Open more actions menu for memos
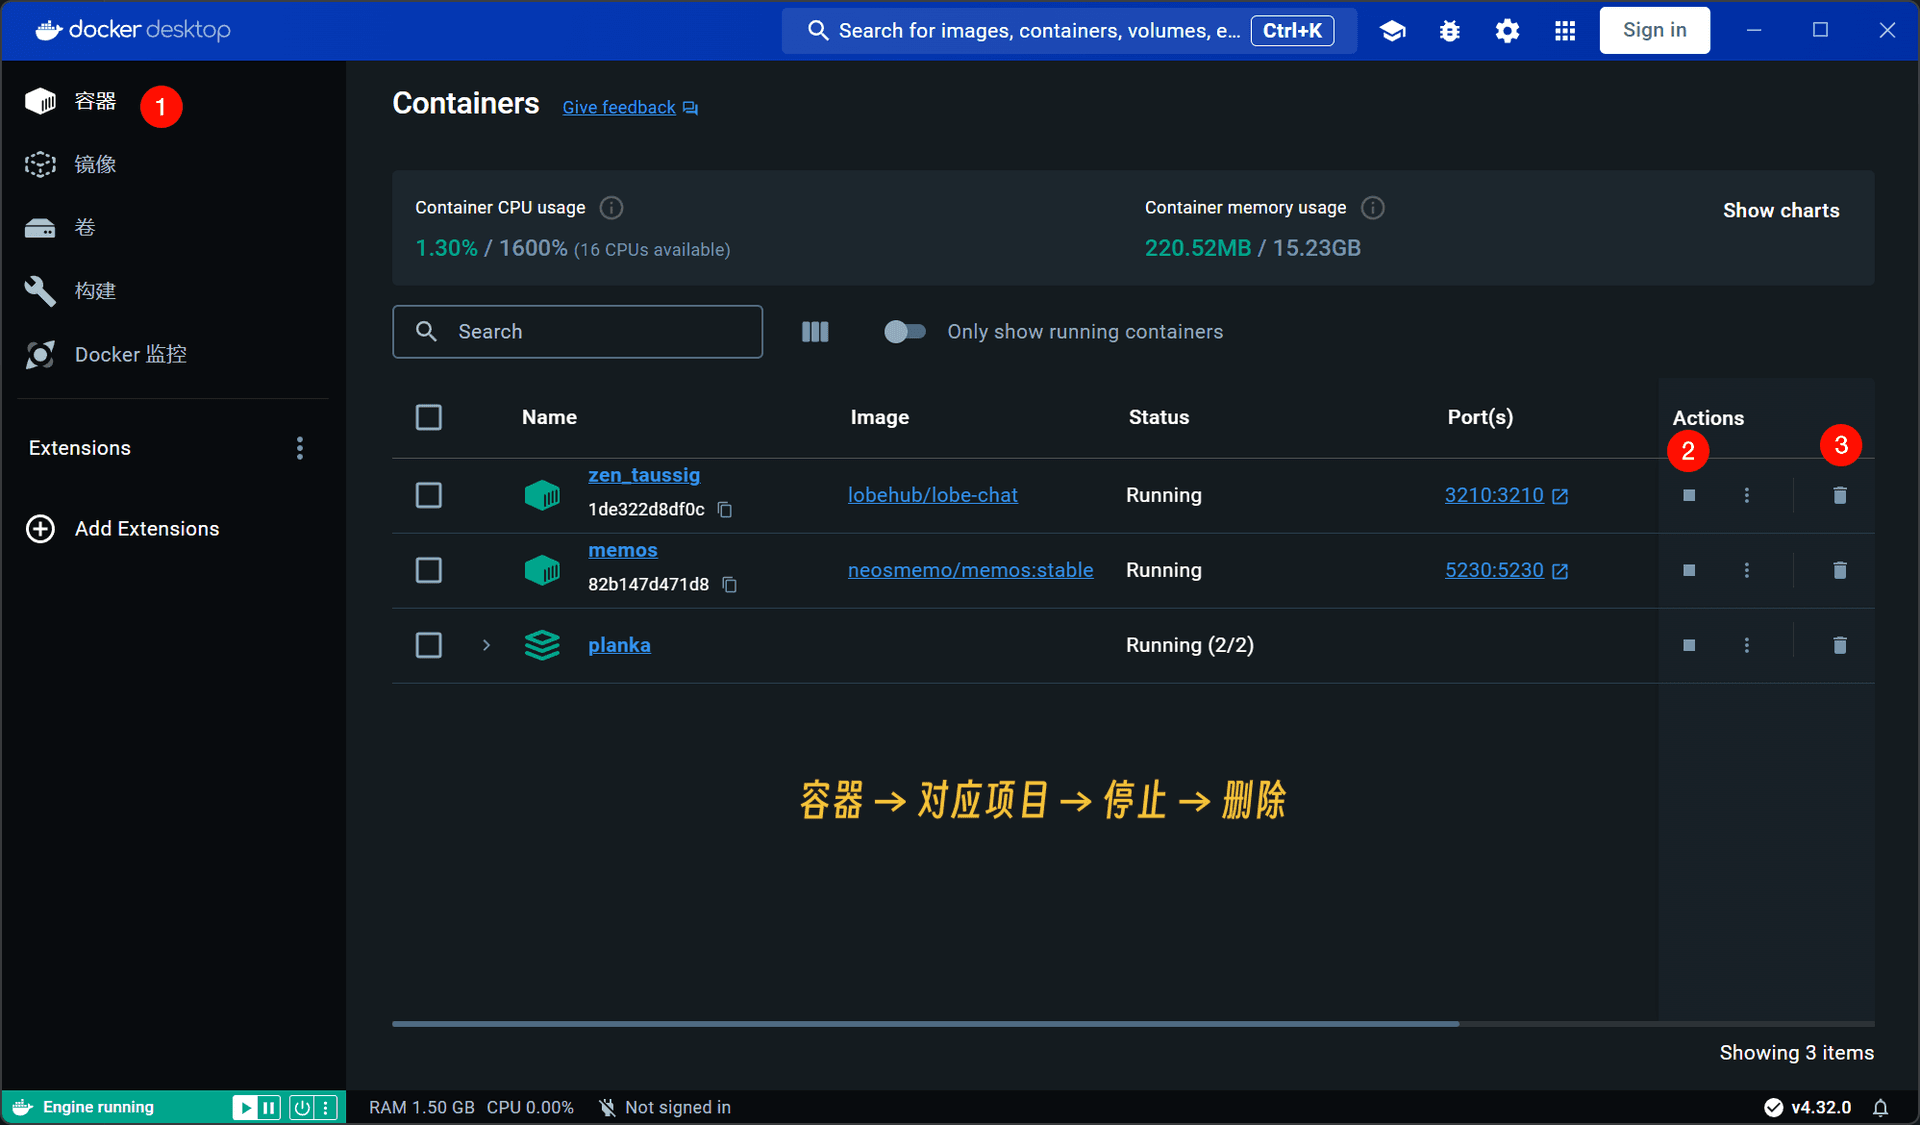The width and height of the screenshot is (1920, 1125). coord(1746,570)
